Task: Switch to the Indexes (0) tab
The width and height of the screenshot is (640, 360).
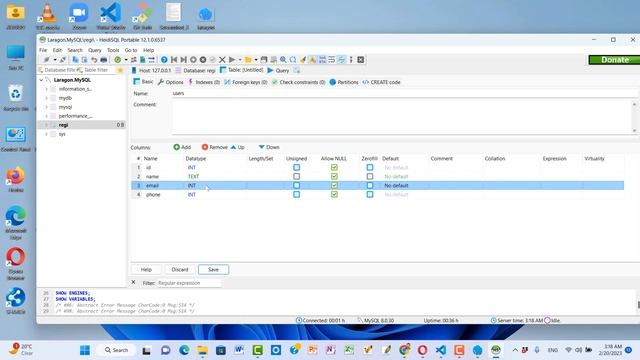Action: tap(204, 82)
